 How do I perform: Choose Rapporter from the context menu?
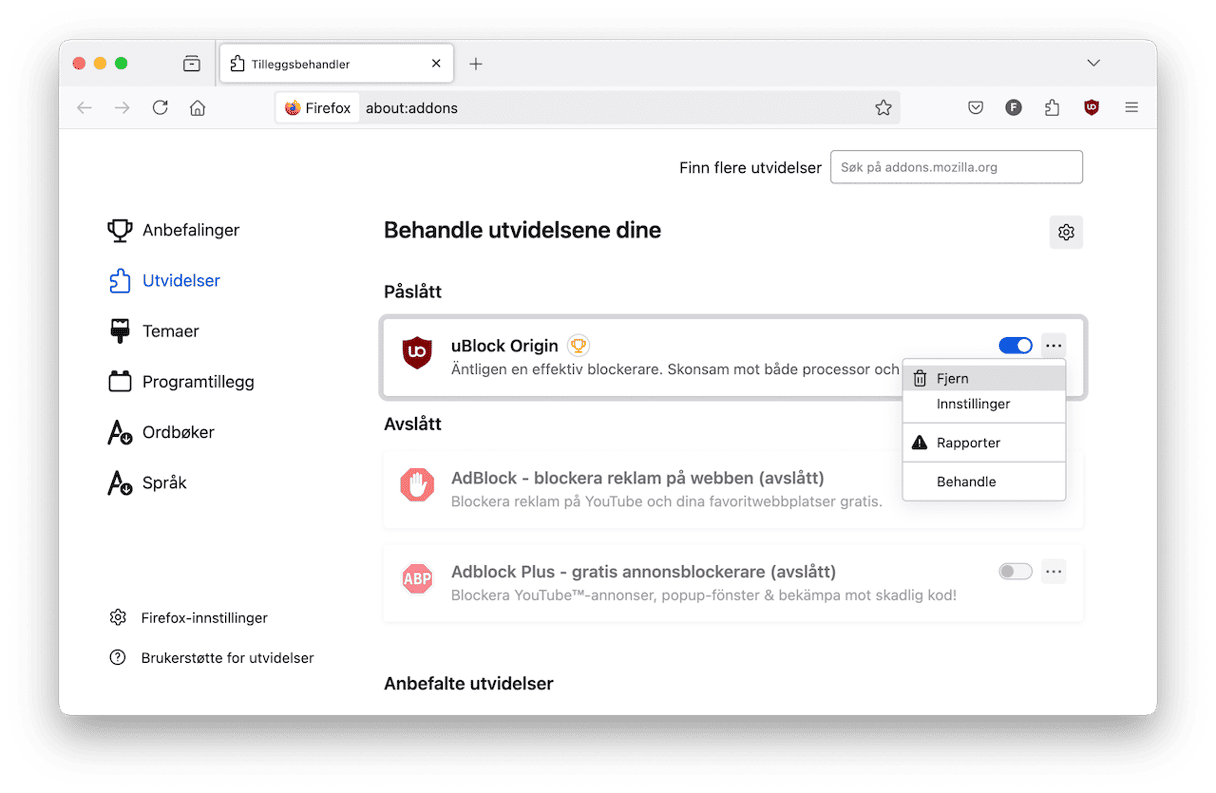(x=984, y=443)
